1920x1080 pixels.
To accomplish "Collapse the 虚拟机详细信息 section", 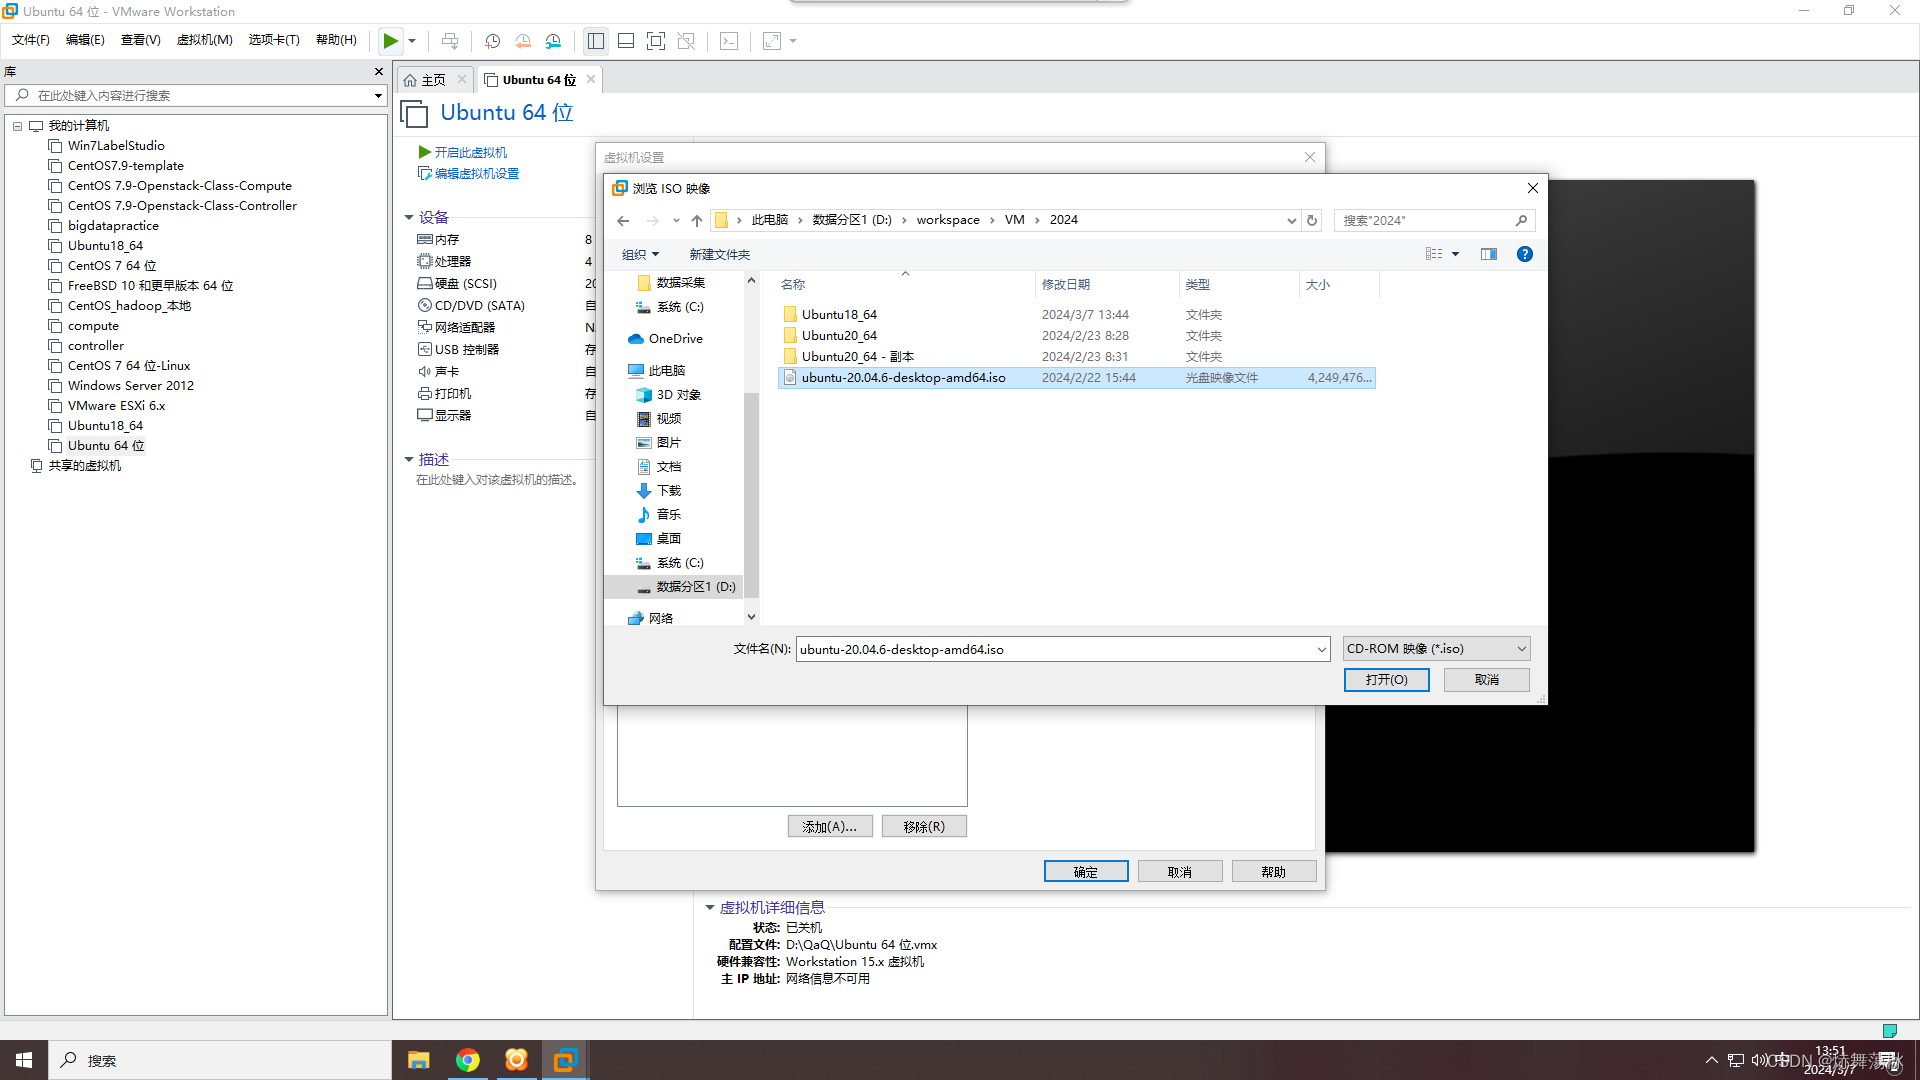I will (710, 907).
